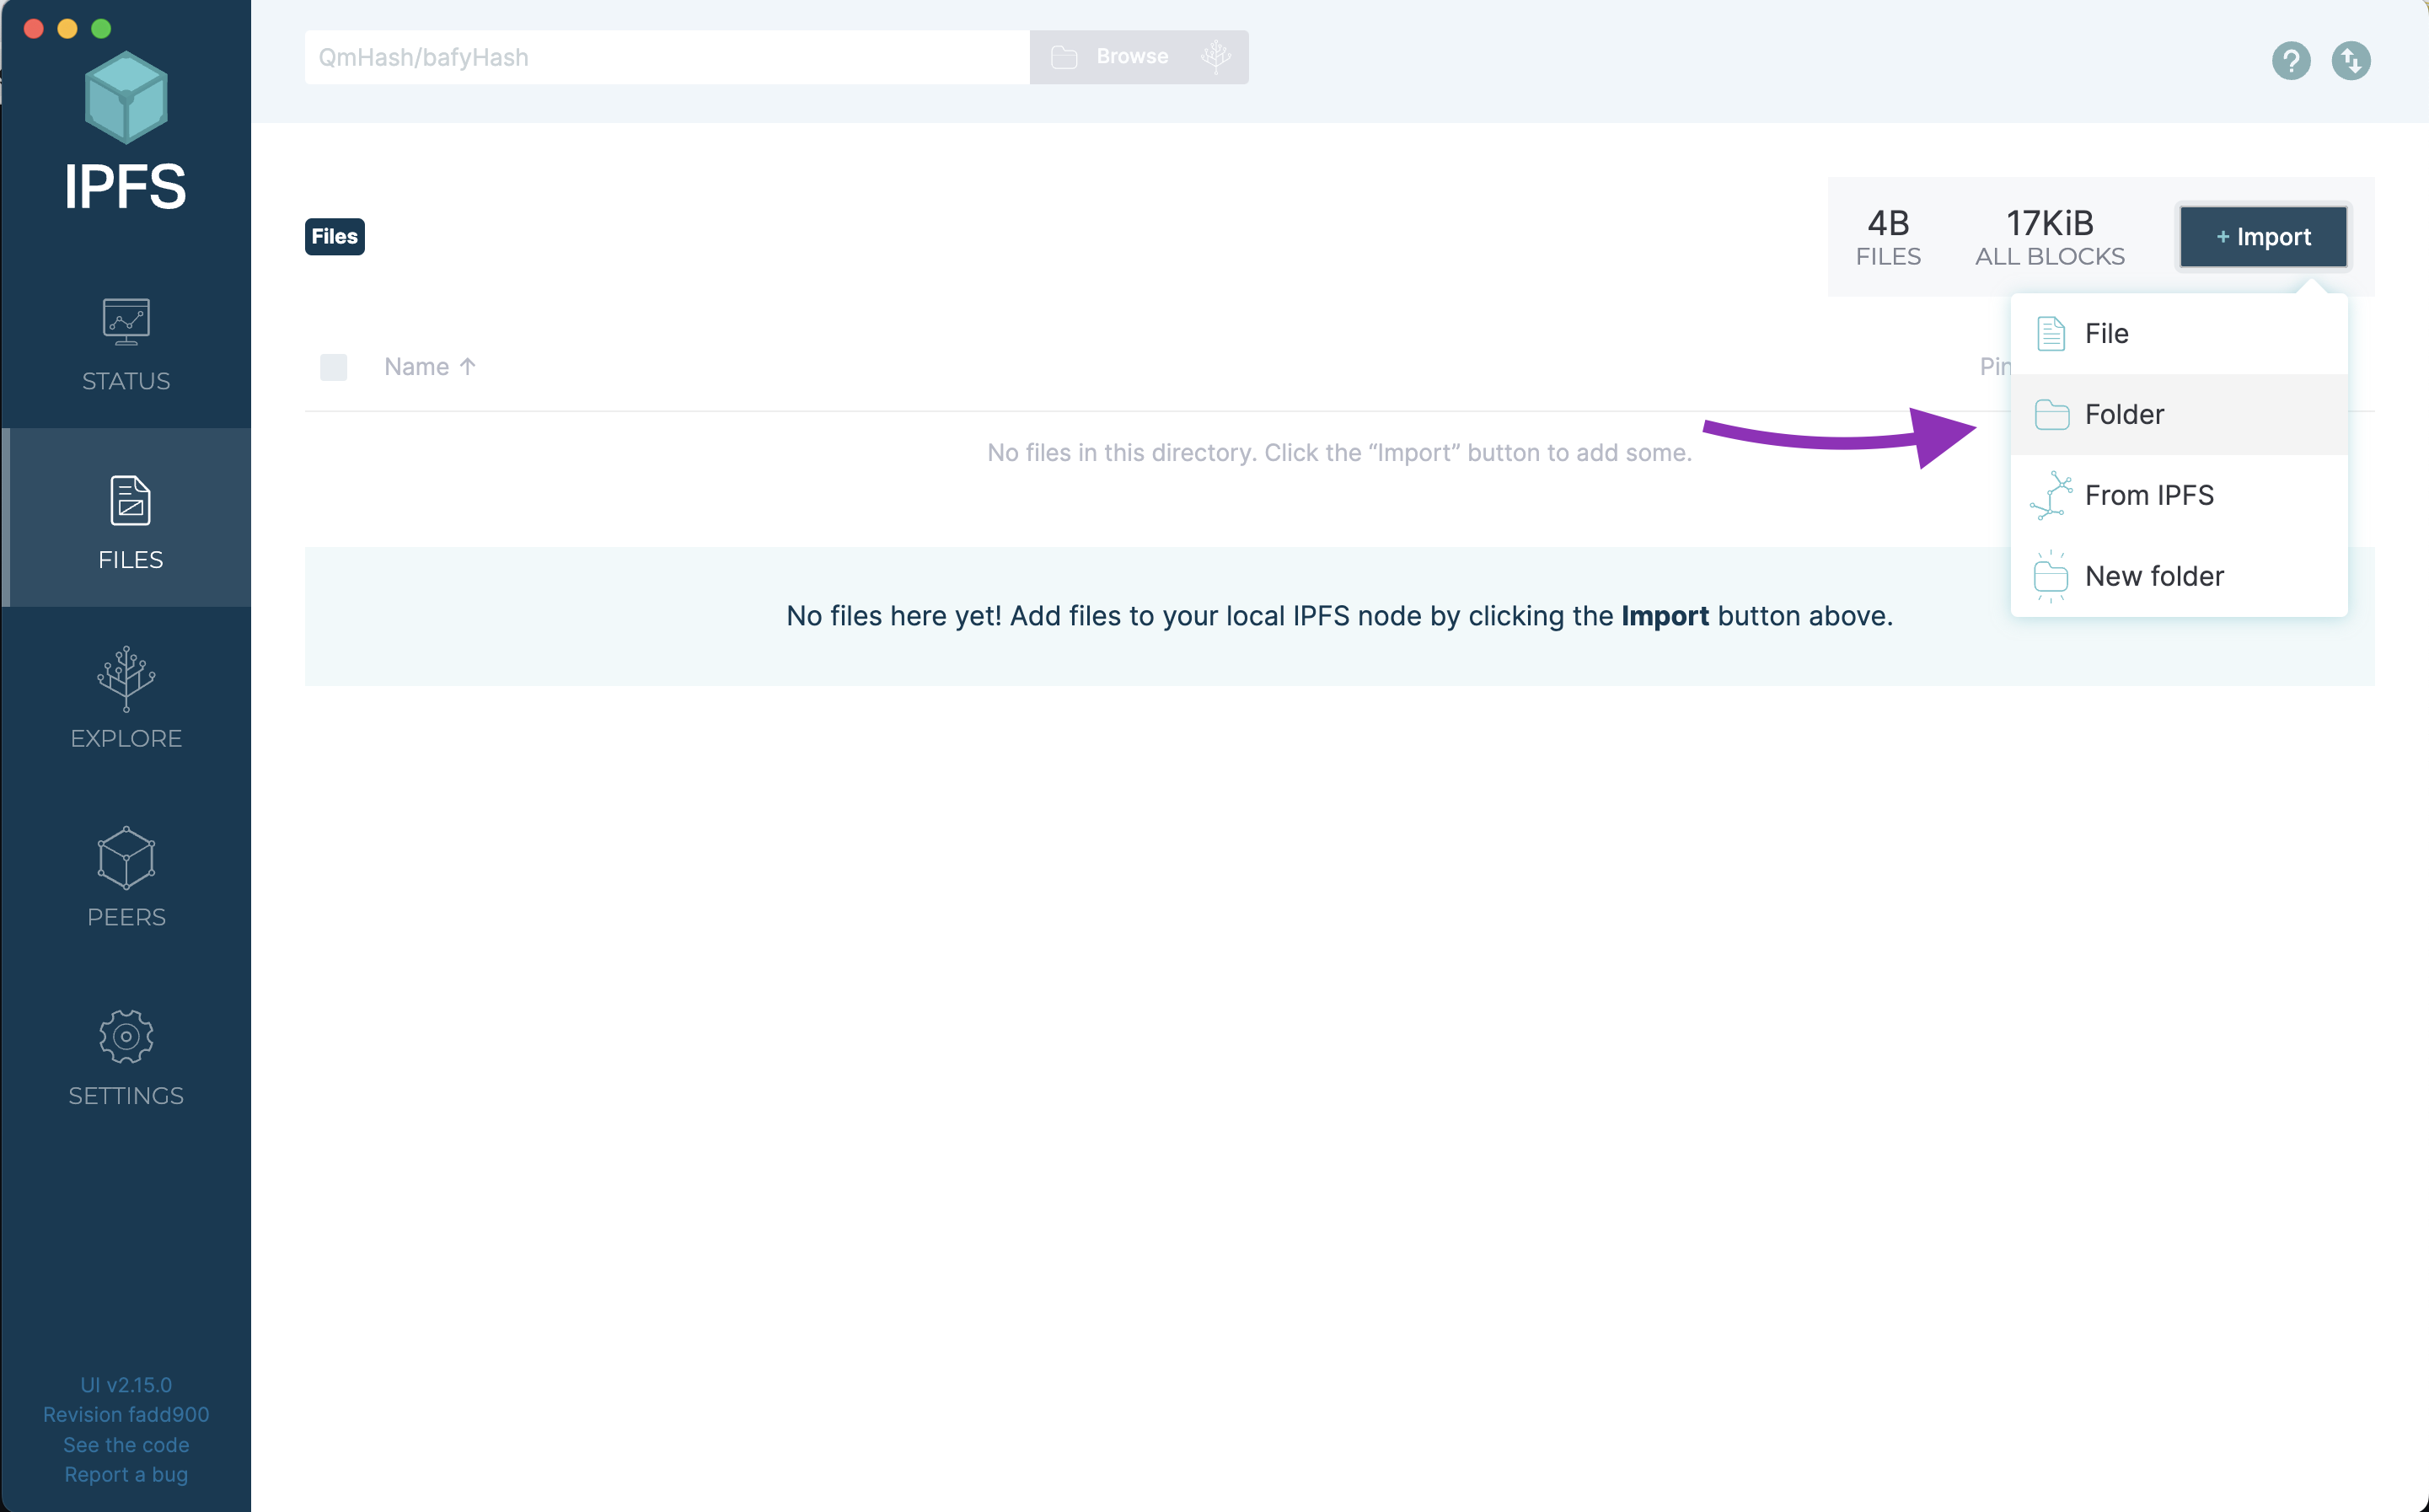Open the Explore tree icon
2429x1512 pixels.
(126, 679)
